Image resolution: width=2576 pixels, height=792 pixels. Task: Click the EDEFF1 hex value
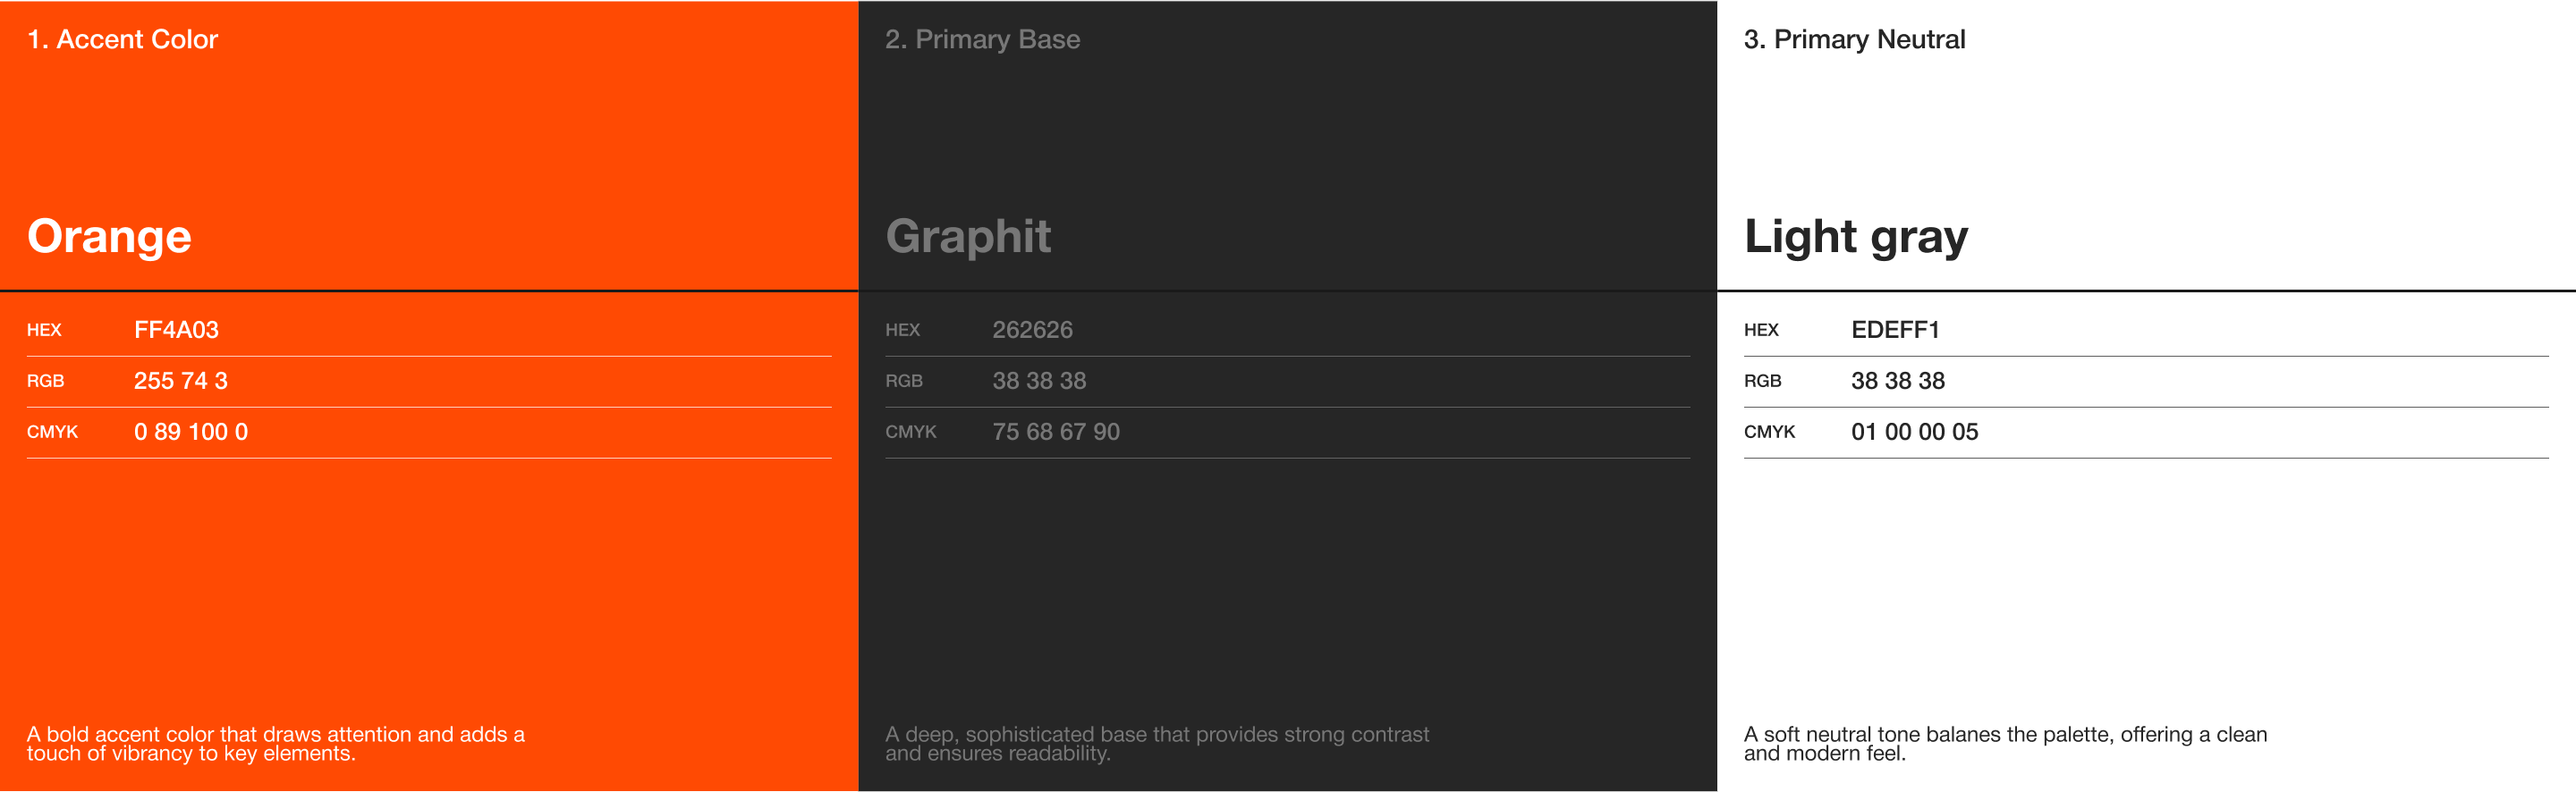[x=1895, y=330]
